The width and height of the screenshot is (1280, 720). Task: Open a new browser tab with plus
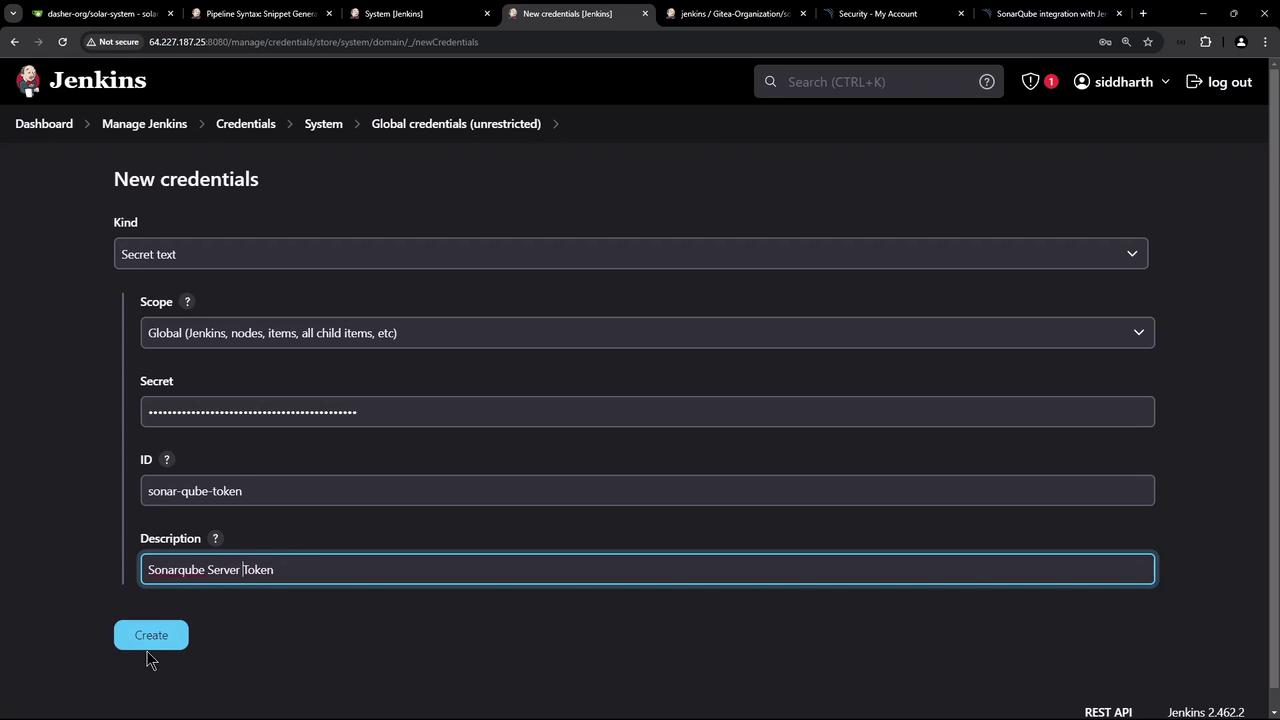click(1143, 14)
